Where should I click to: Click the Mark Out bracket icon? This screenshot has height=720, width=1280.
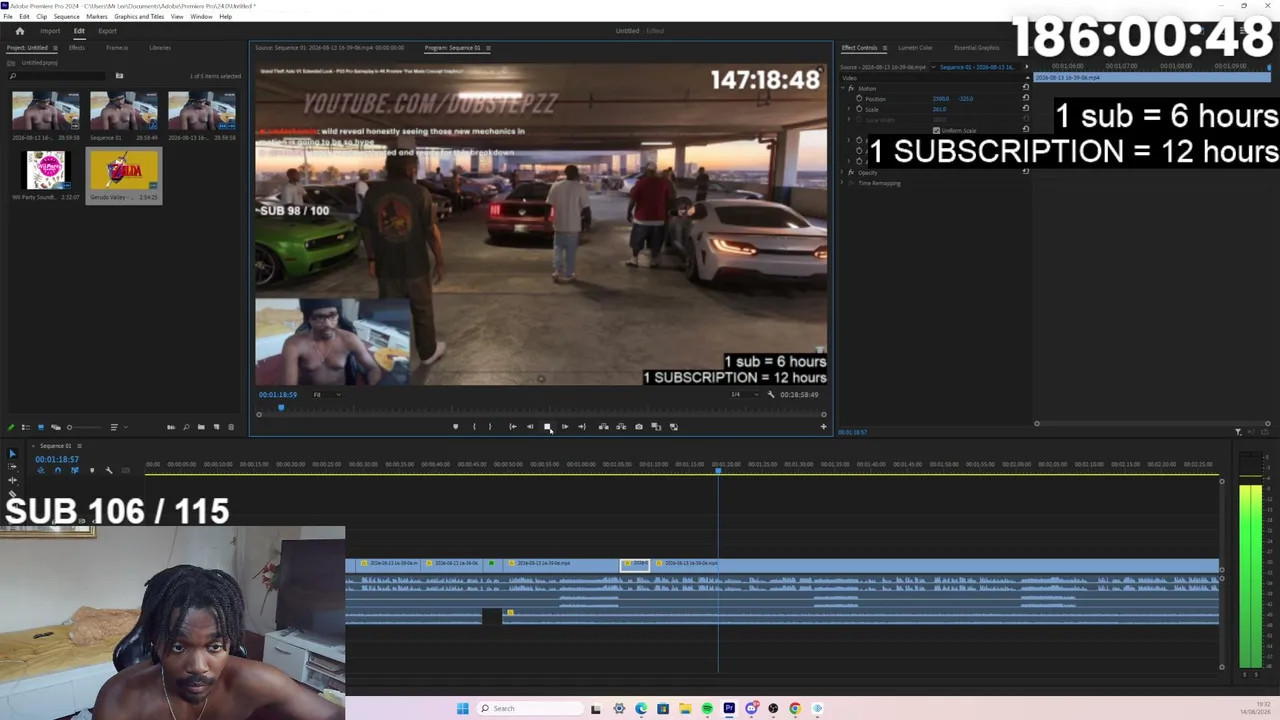point(490,427)
